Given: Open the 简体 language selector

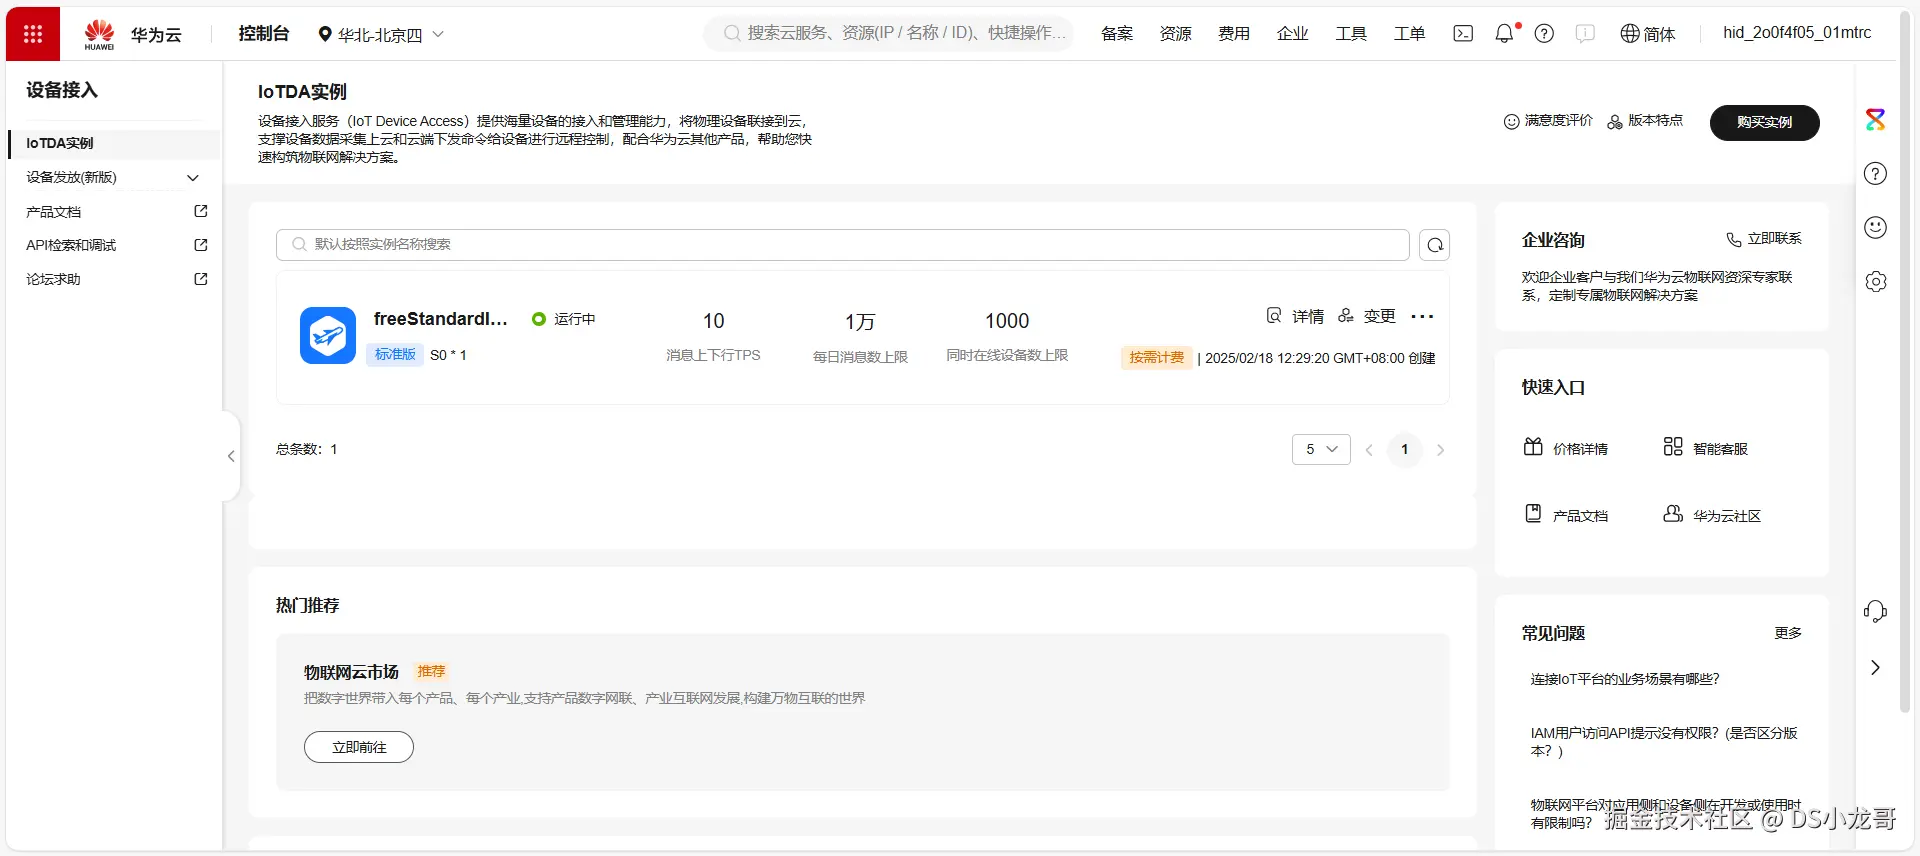Looking at the screenshot, I should pos(1647,34).
